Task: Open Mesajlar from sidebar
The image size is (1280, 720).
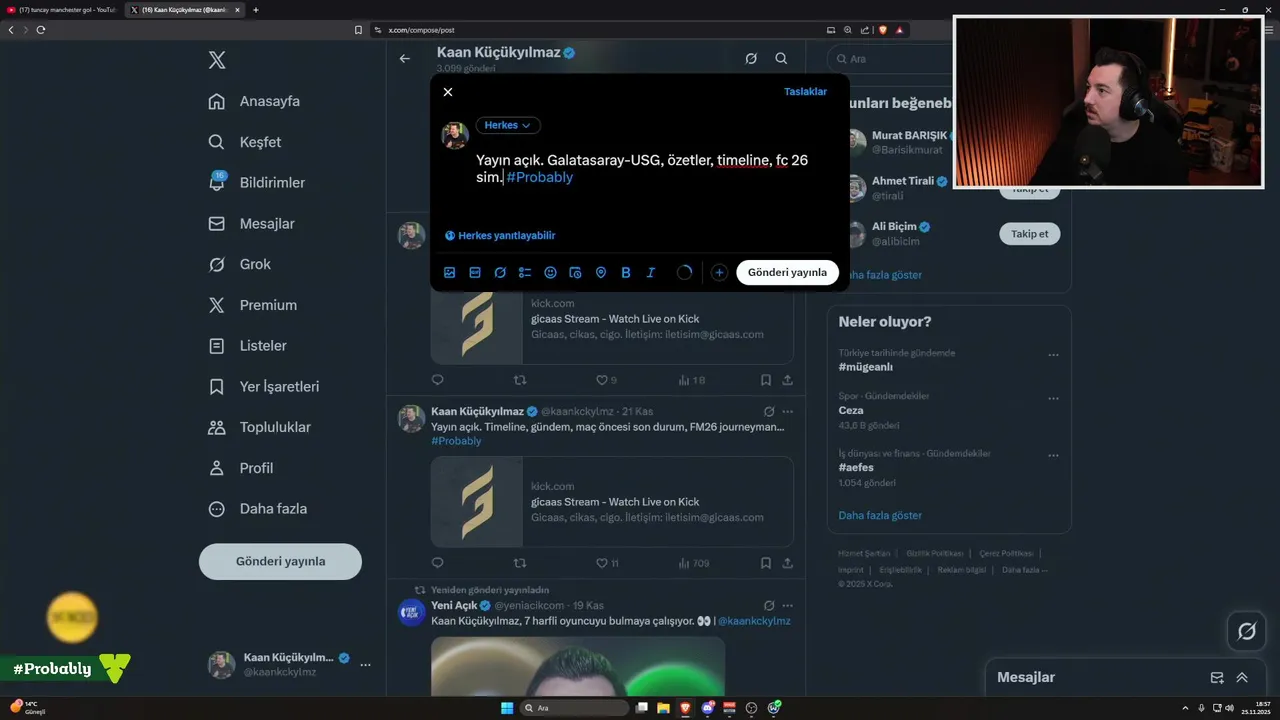Action: [x=252, y=224]
